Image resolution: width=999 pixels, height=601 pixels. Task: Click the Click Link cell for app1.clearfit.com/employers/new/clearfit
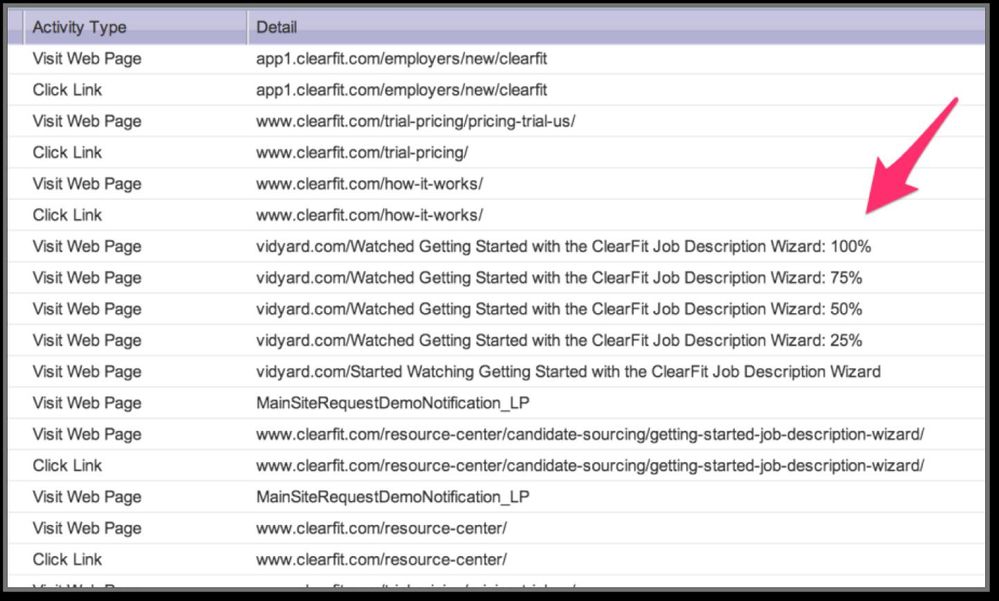click(x=68, y=90)
